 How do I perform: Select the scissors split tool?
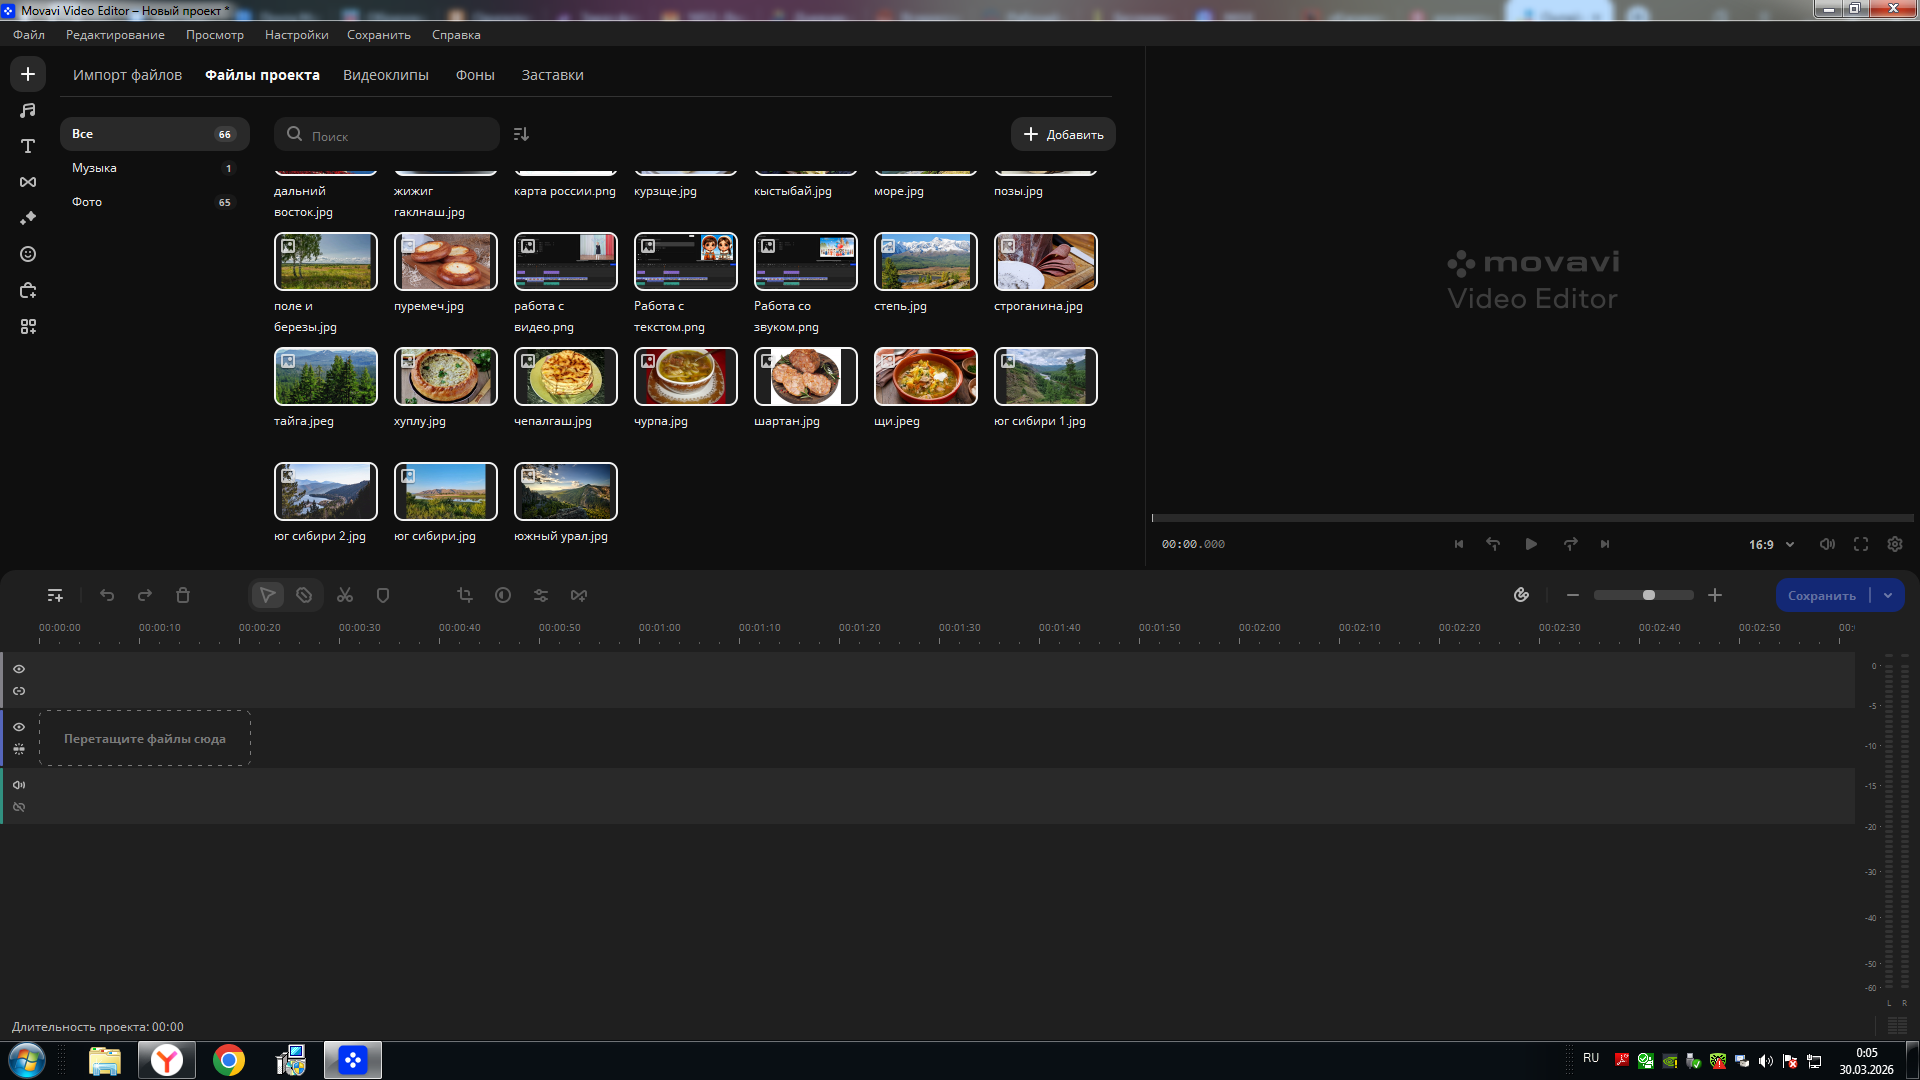(345, 595)
